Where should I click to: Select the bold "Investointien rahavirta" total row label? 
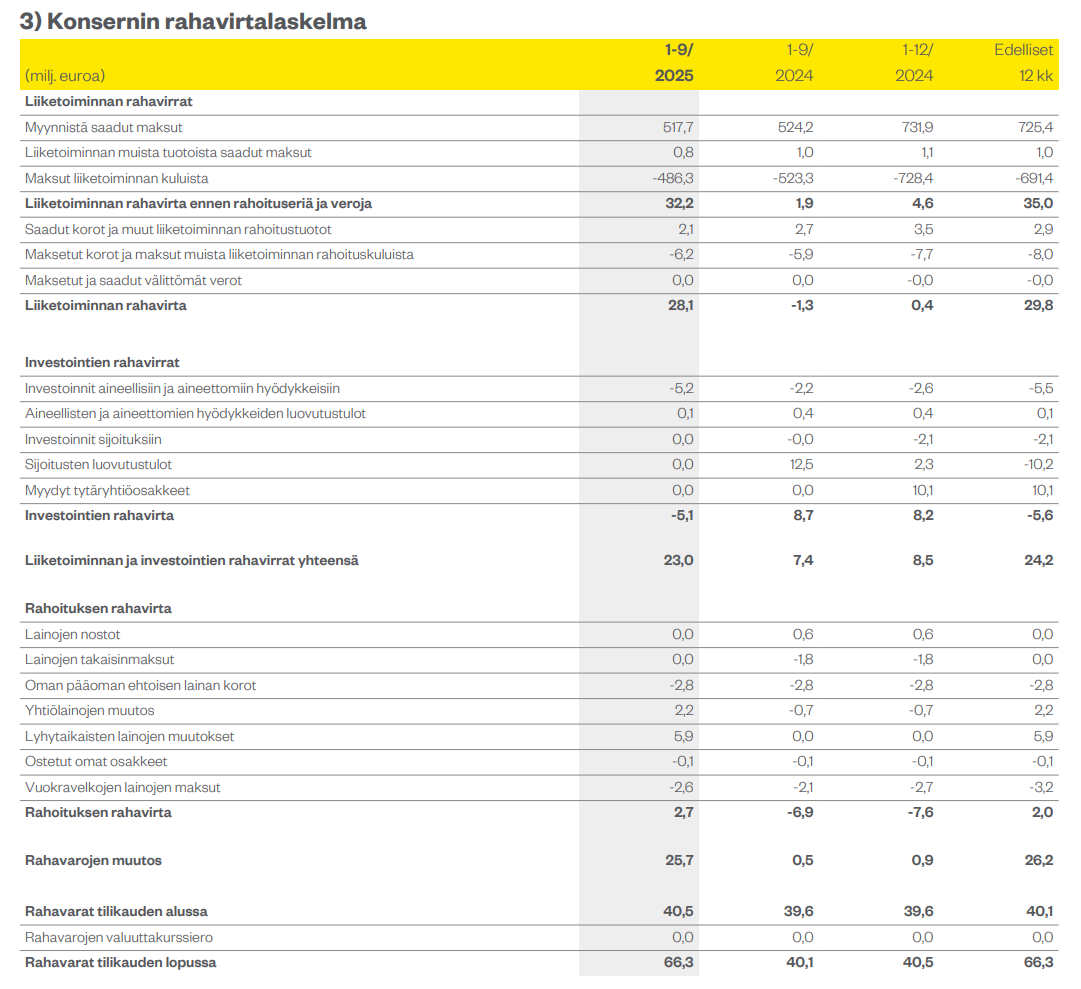coord(99,516)
